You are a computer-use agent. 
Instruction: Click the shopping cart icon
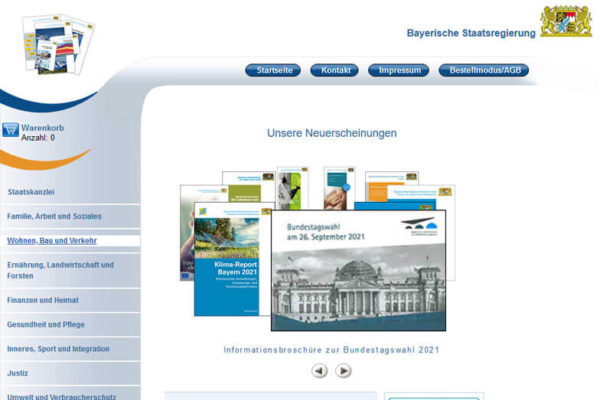pos(10,130)
